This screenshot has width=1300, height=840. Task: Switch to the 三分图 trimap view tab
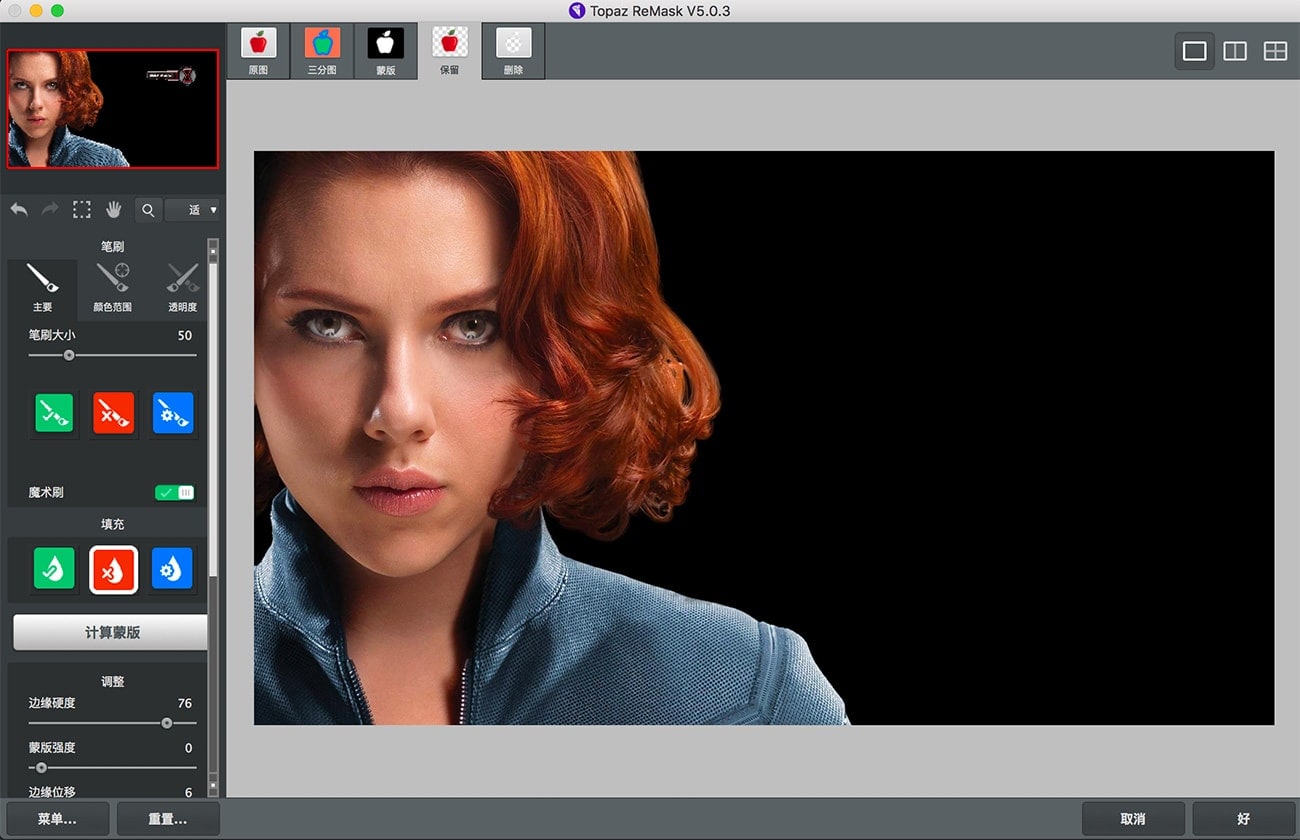click(322, 52)
